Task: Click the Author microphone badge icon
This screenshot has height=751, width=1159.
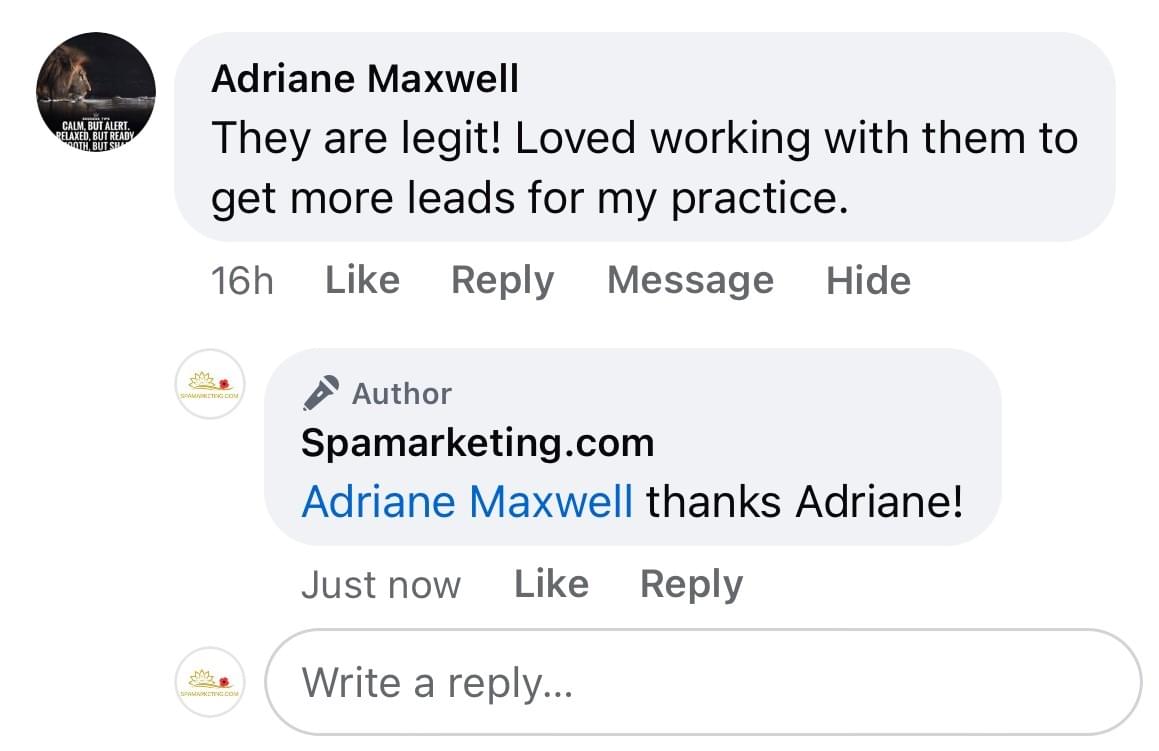Action: (320, 394)
